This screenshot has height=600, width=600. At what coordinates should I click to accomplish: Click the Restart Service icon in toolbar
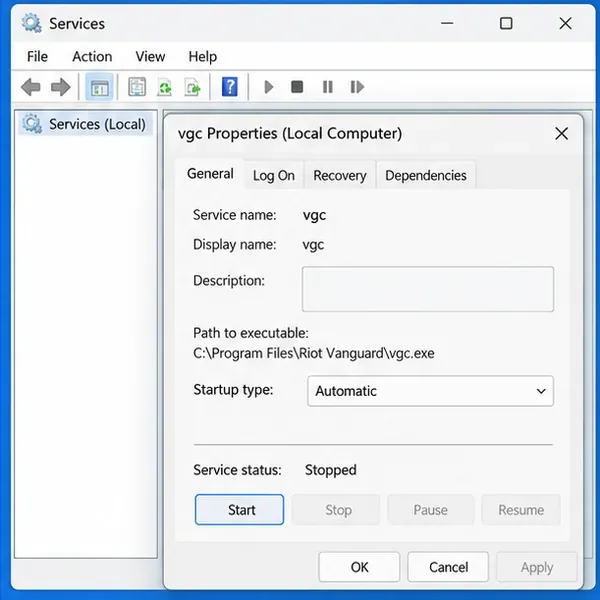(x=357, y=87)
